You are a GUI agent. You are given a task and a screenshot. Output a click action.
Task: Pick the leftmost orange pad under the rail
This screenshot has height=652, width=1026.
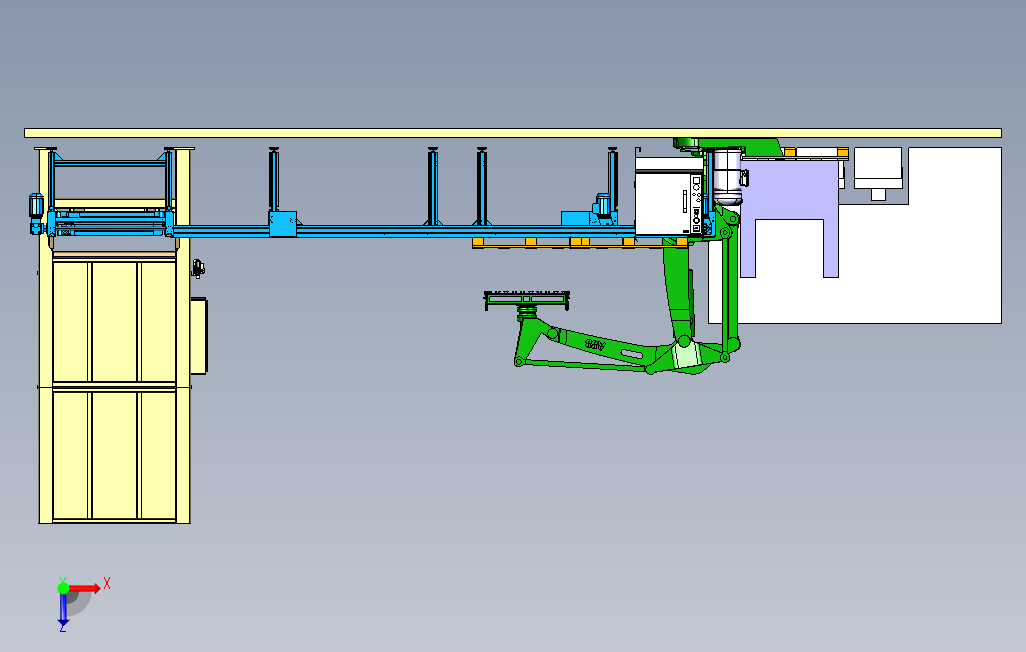point(478,242)
